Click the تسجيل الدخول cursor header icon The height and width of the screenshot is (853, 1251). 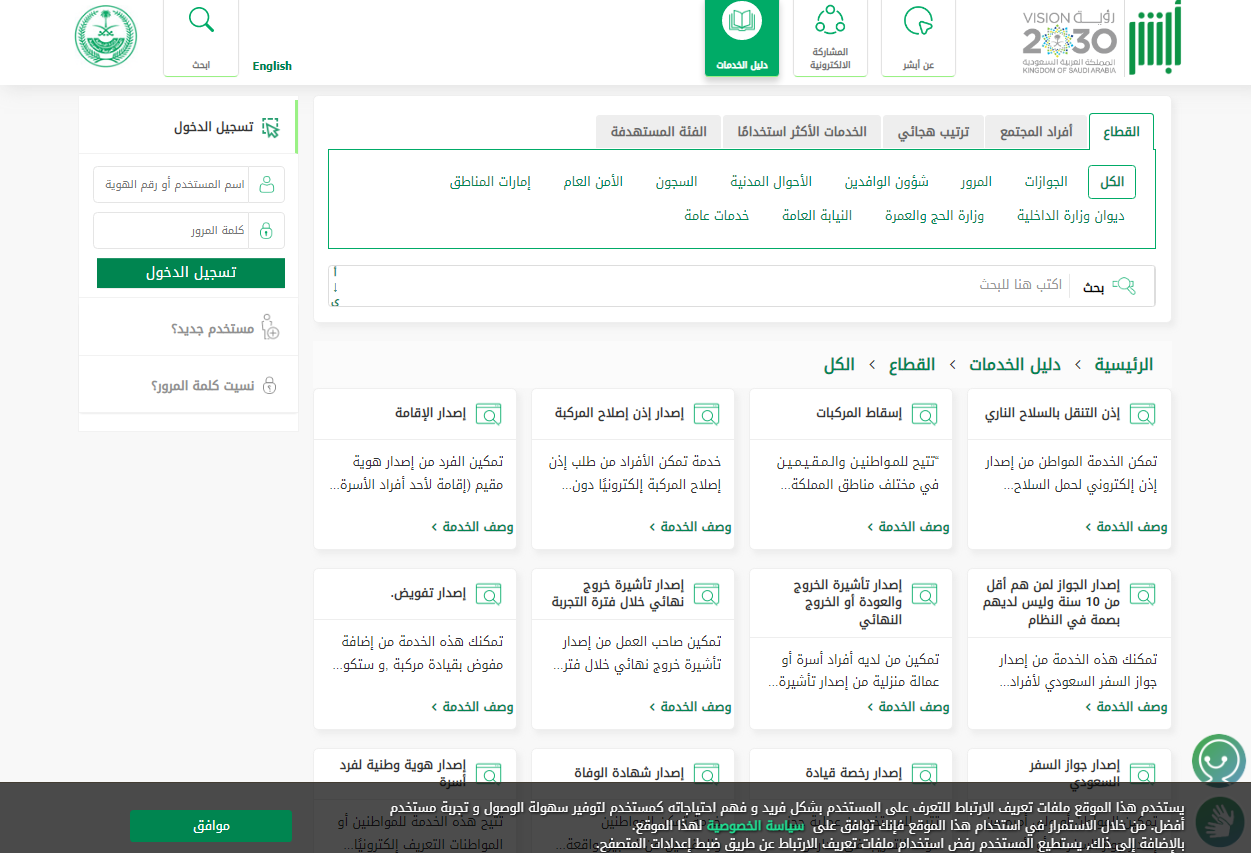(270, 128)
